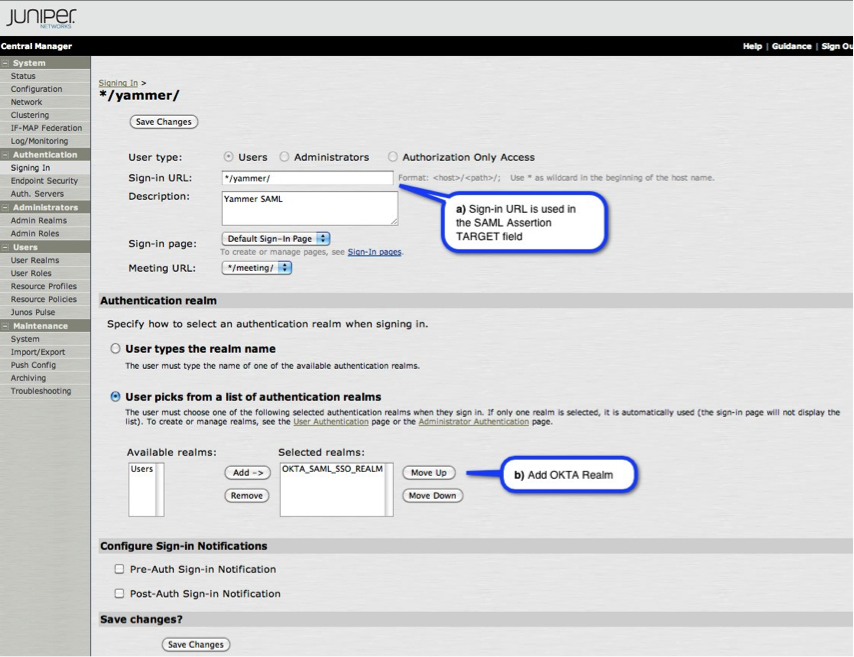Open the Help link in header
Viewport: 854px width, 657px height.
point(752,46)
